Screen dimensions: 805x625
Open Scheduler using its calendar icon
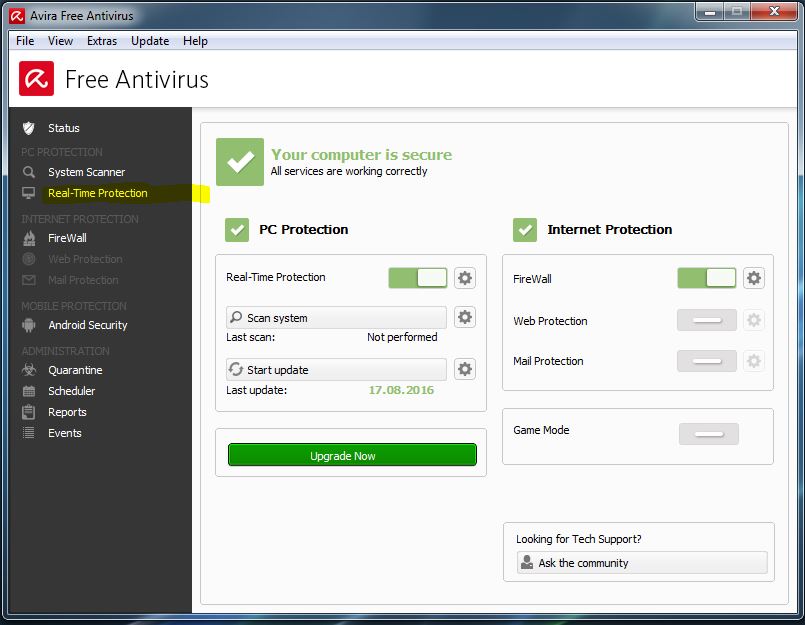tap(30, 391)
